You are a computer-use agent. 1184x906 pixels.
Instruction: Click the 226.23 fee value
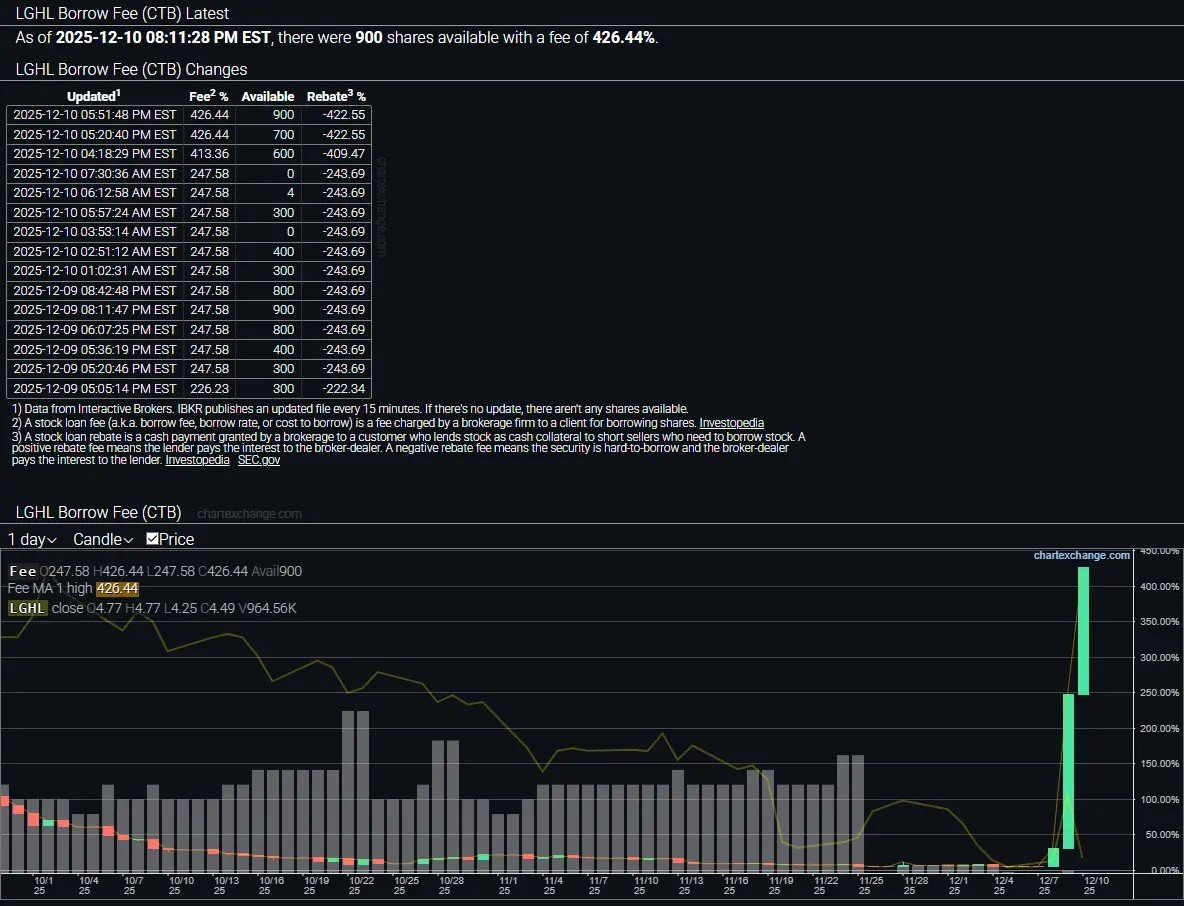click(x=209, y=388)
